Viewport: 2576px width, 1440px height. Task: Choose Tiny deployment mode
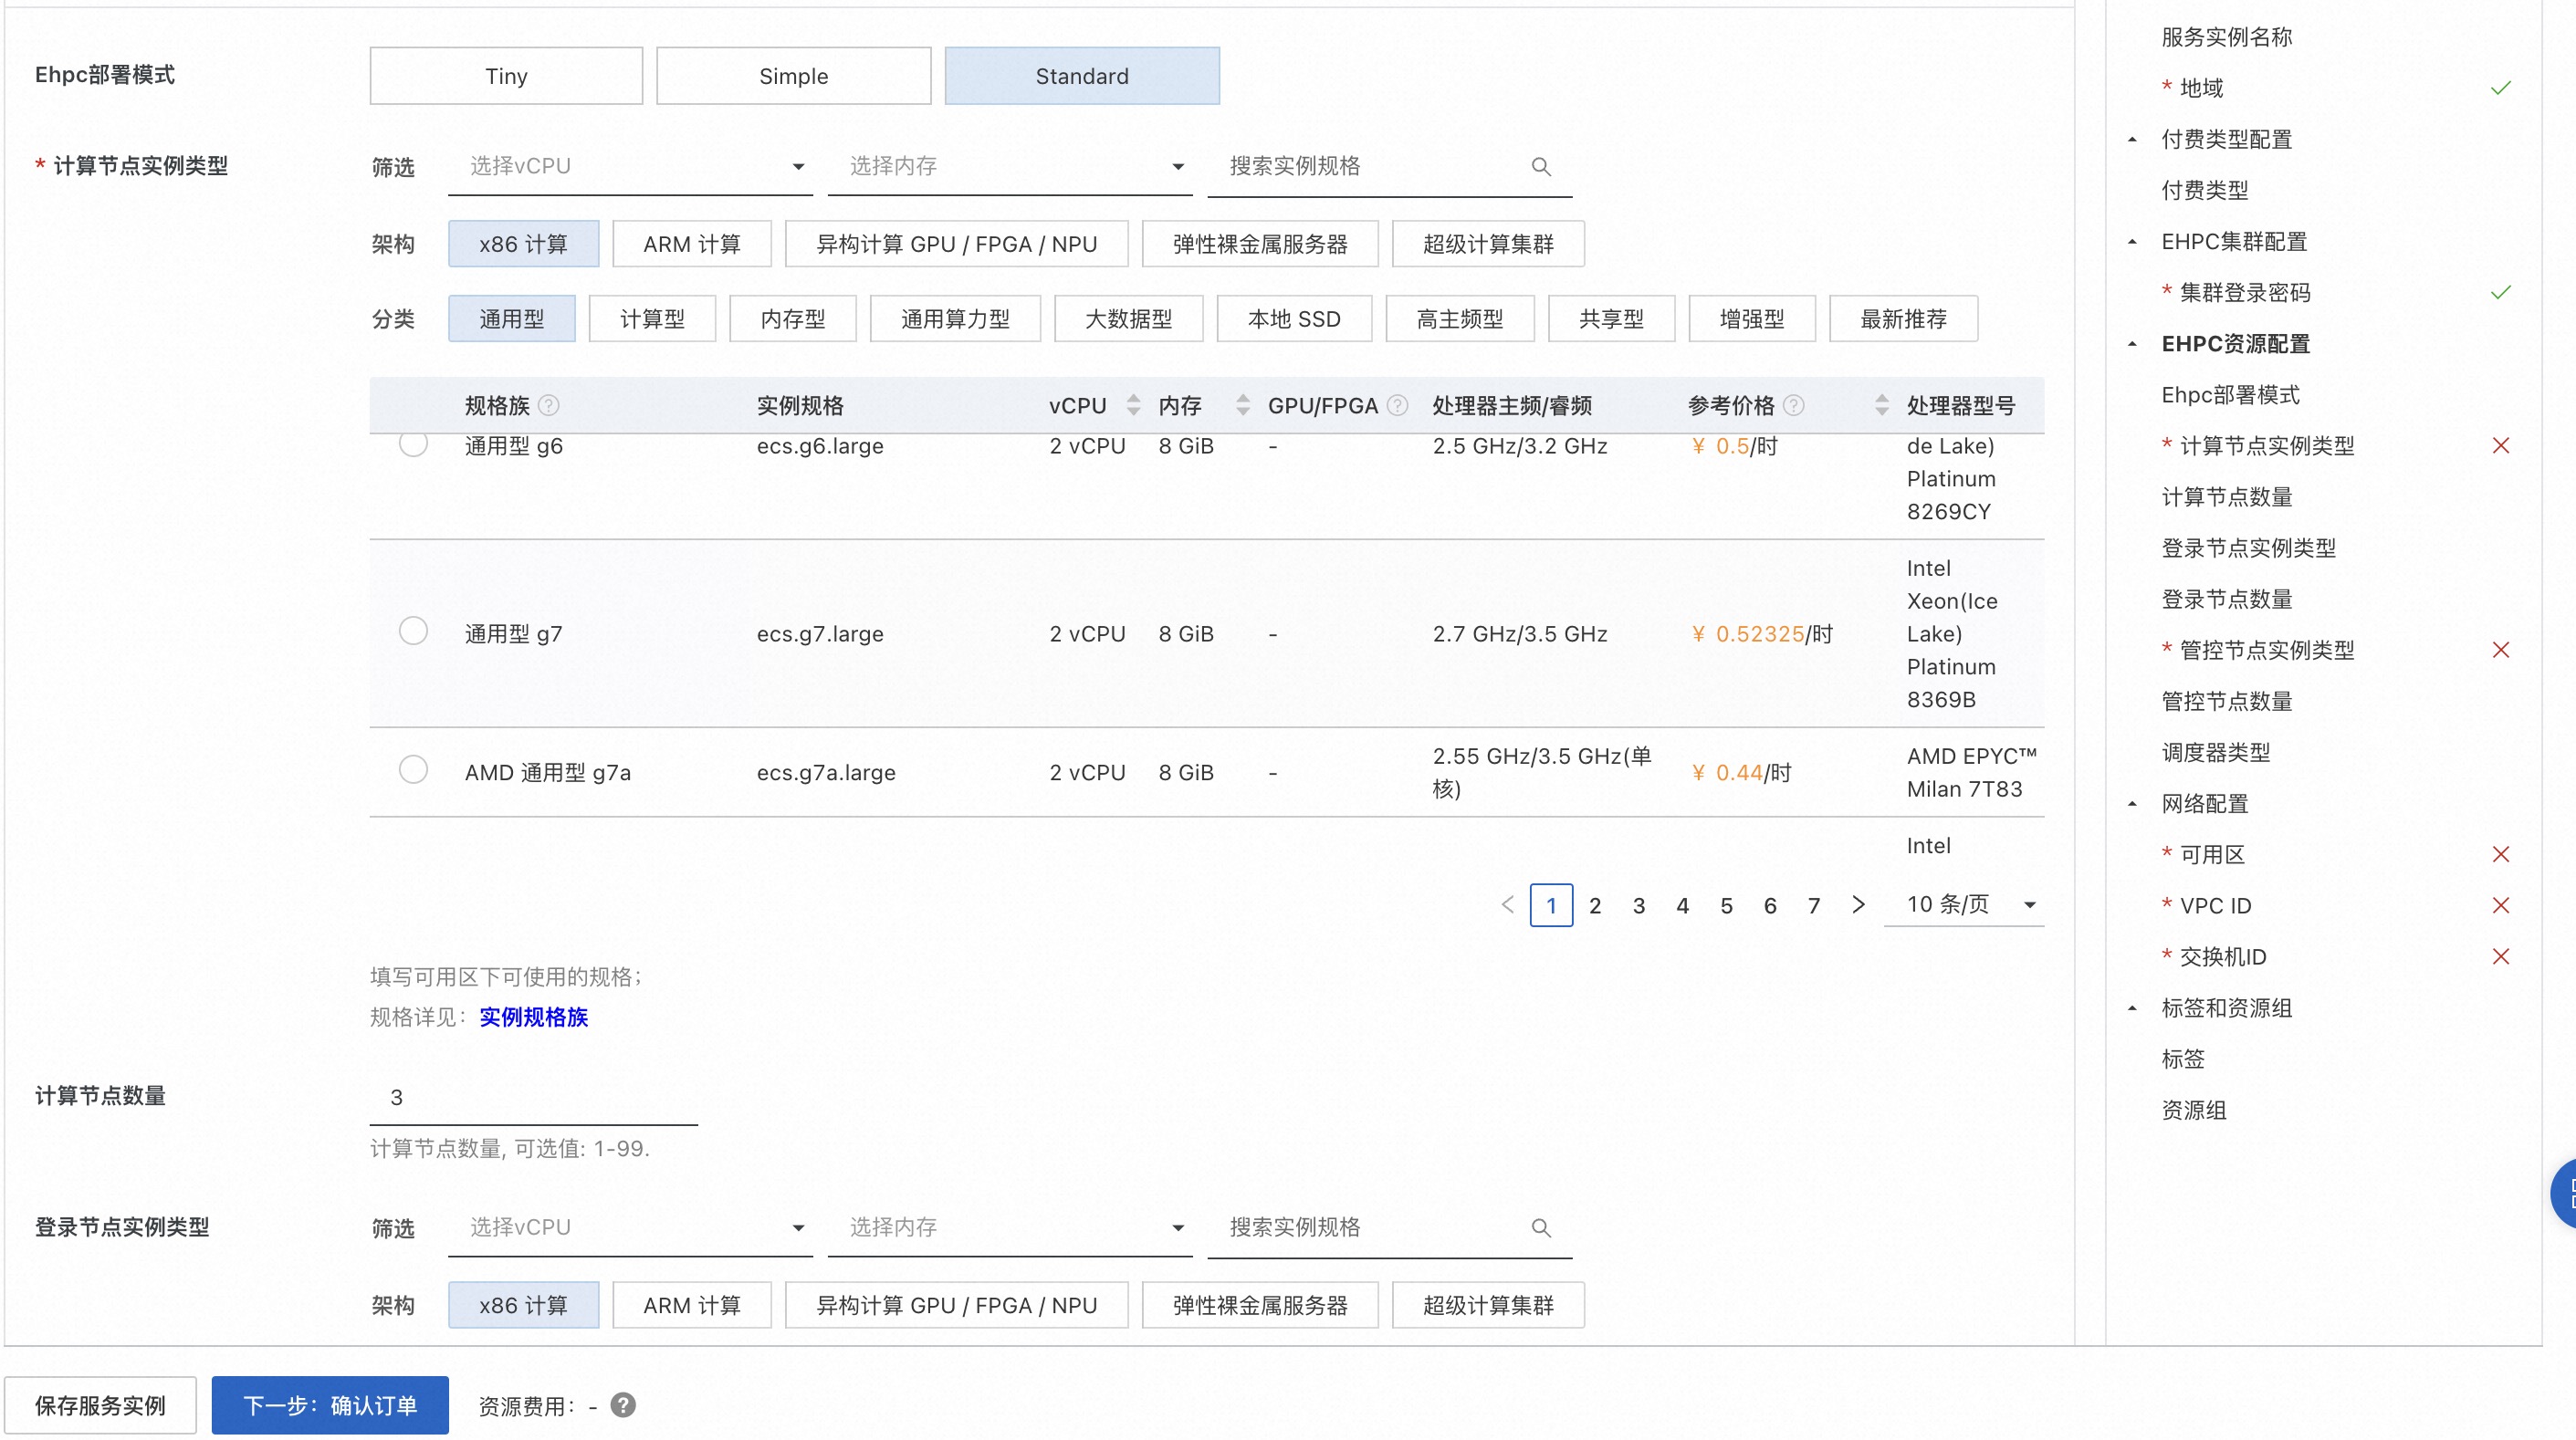click(506, 76)
